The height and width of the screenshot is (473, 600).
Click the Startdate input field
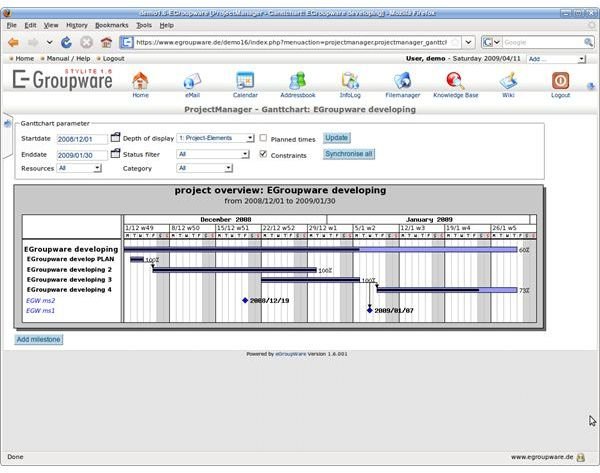click(x=82, y=139)
